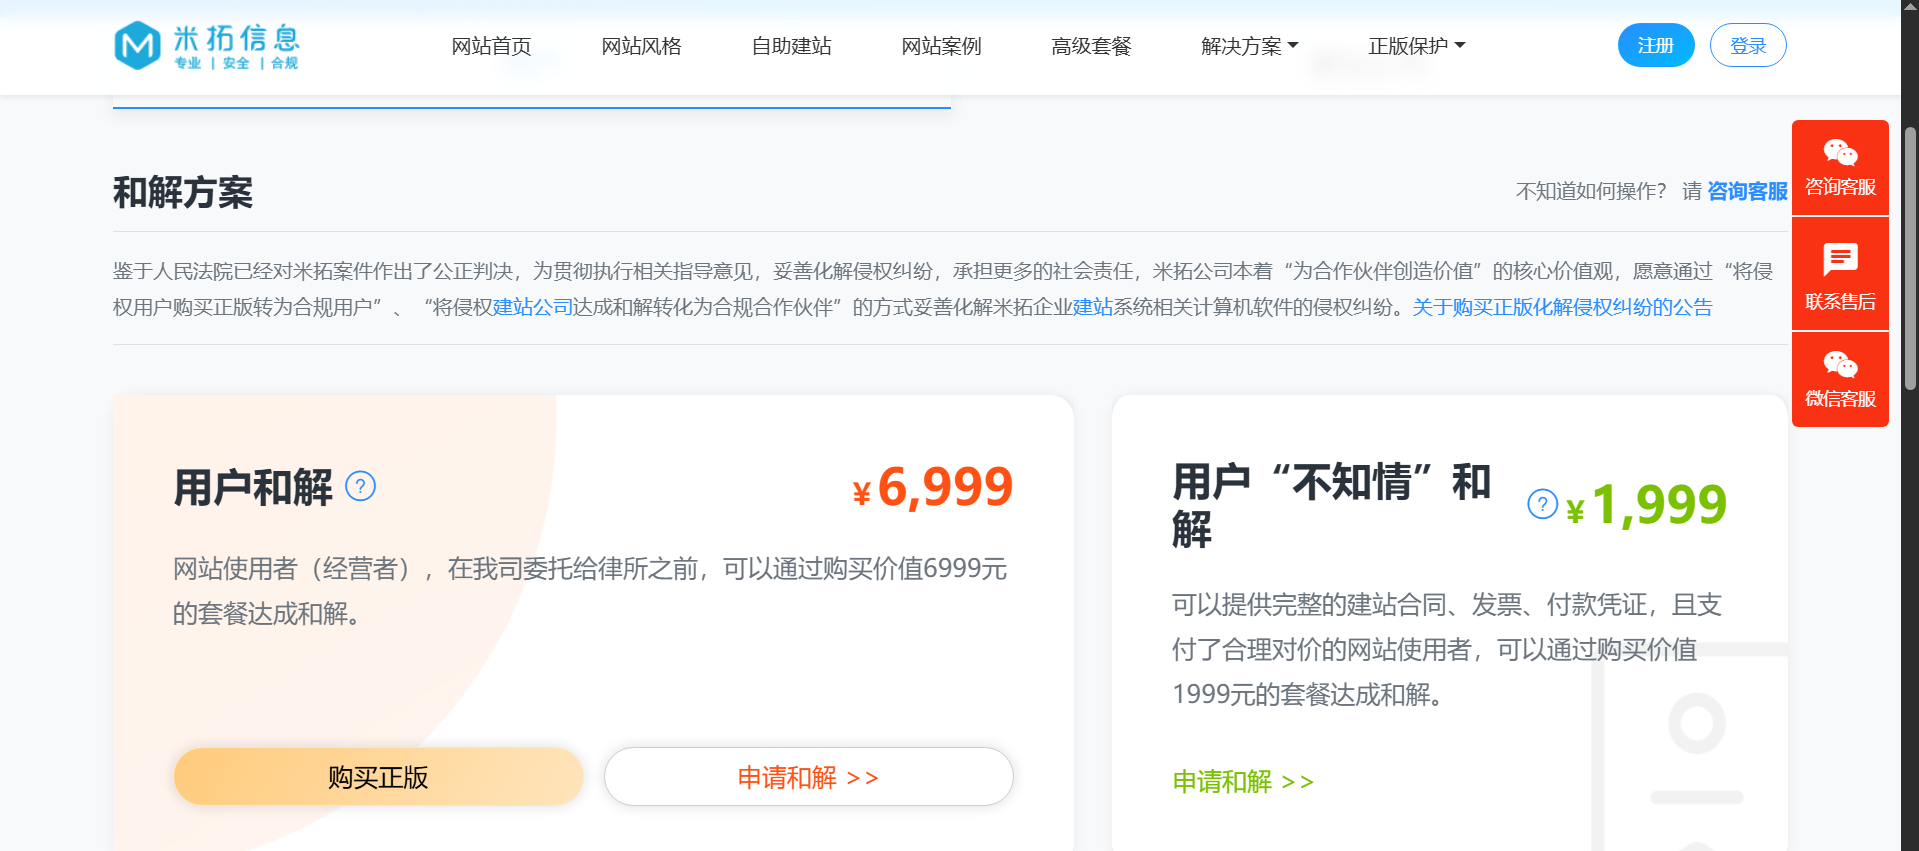Click the 米拓信息 logo
The width and height of the screenshot is (1919, 851).
tap(206, 46)
